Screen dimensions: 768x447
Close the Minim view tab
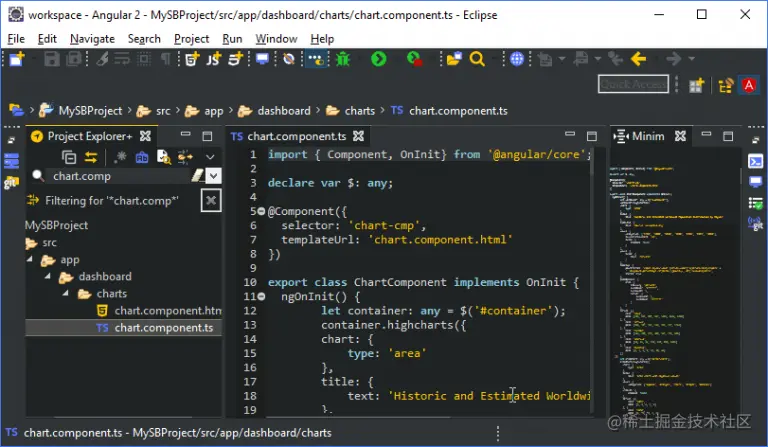pyautogui.click(x=680, y=136)
